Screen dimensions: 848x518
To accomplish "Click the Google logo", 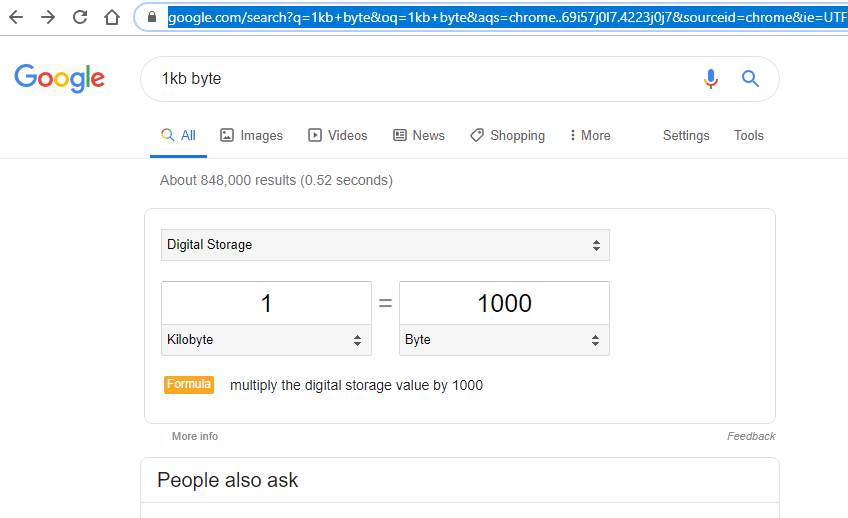I will point(59,78).
